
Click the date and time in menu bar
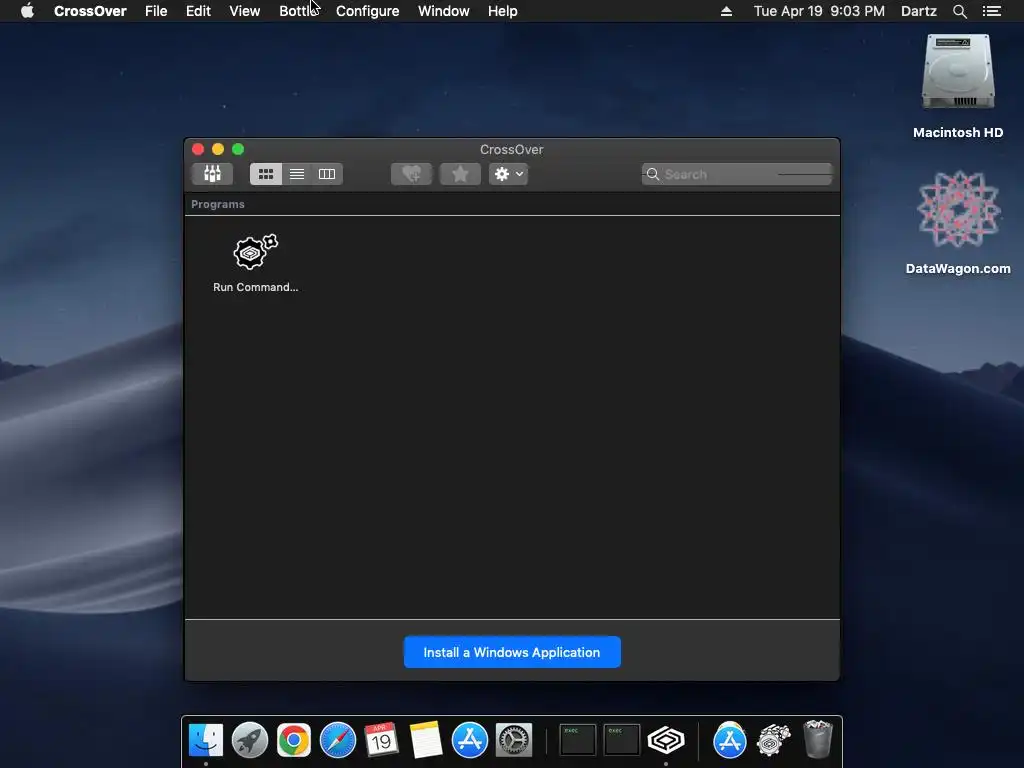(819, 11)
